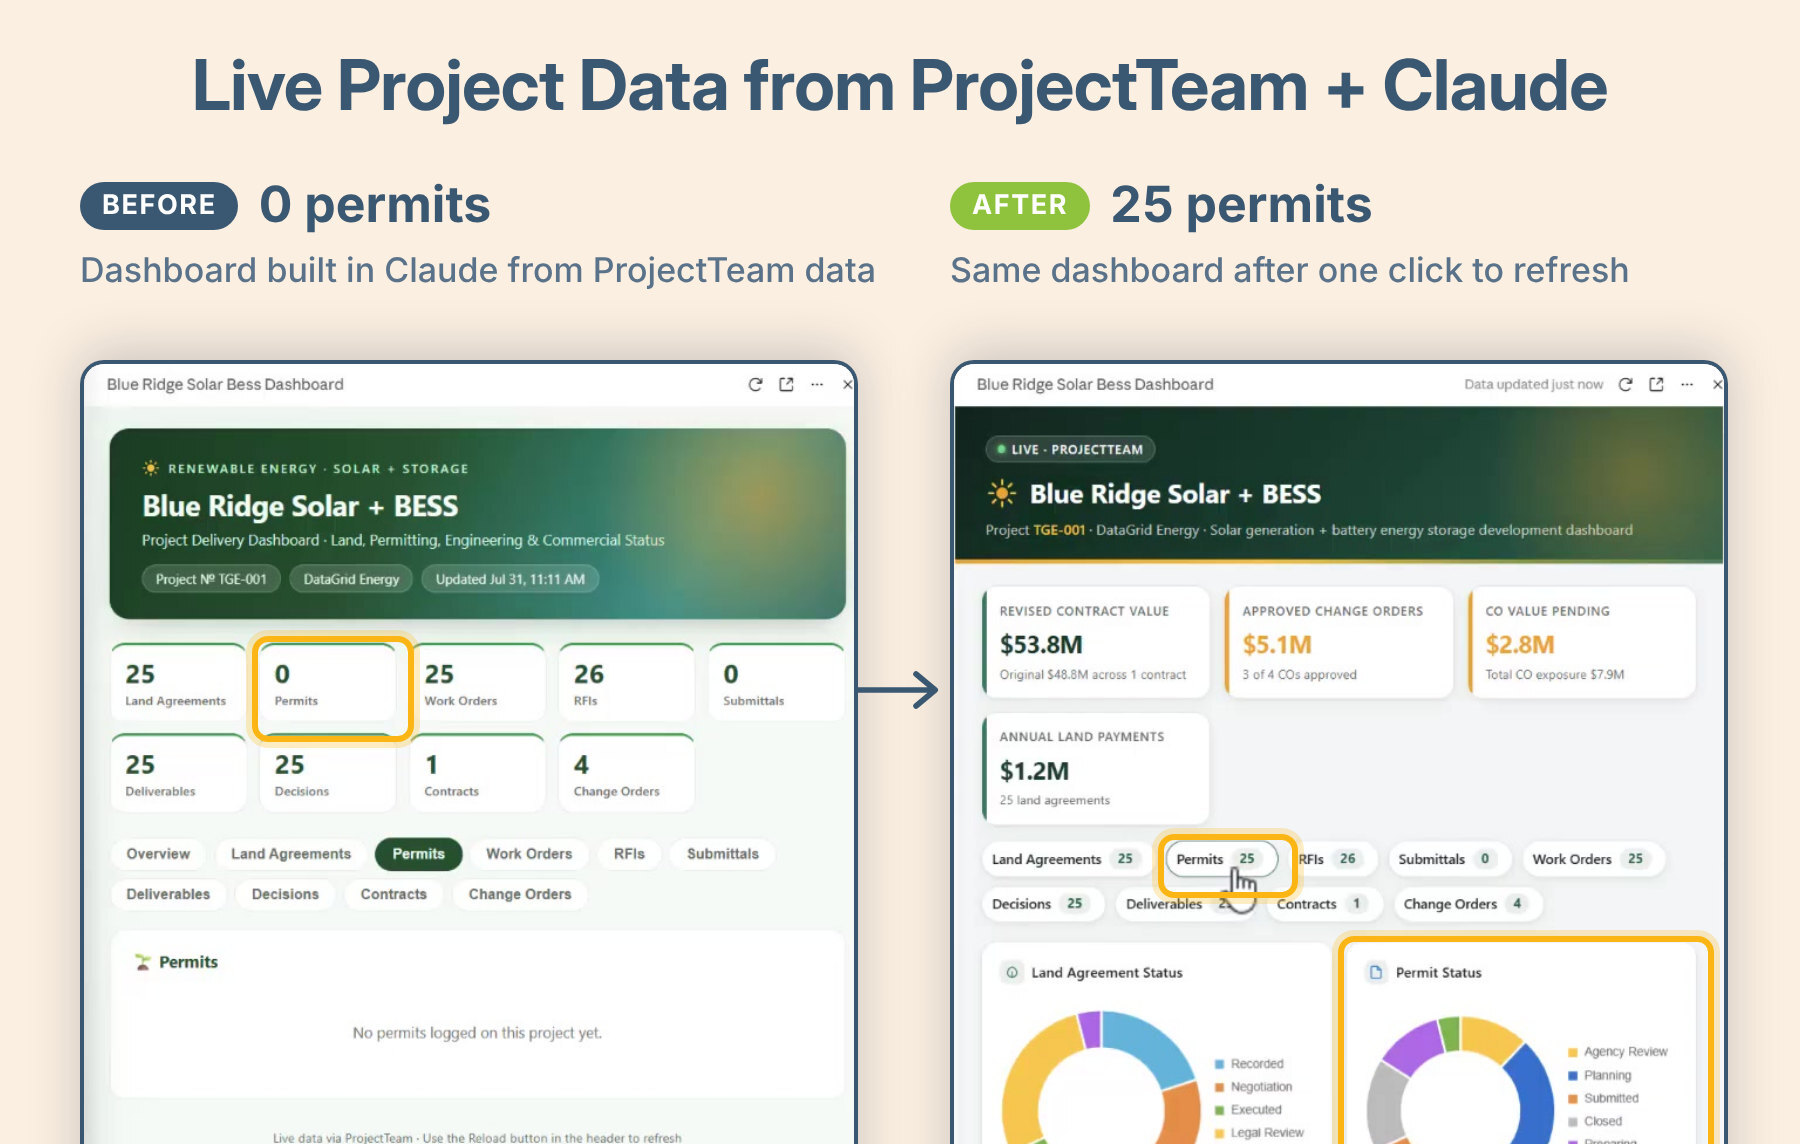Open left dashboard in new window icon
1800x1144 pixels.
pyautogui.click(x=786, y=384)
